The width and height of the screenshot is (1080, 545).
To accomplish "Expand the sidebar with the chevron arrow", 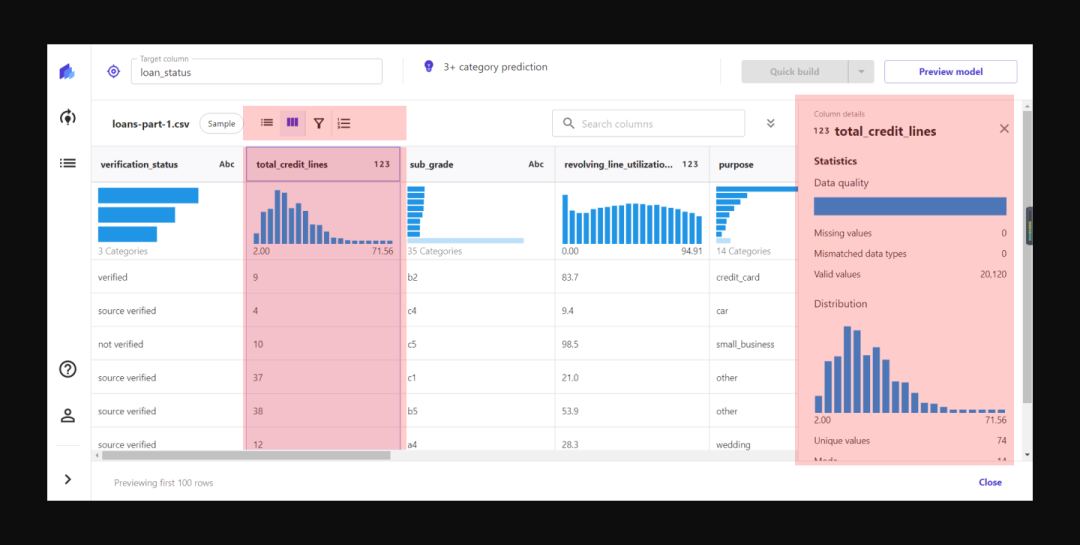I will (x=68, y=479).
